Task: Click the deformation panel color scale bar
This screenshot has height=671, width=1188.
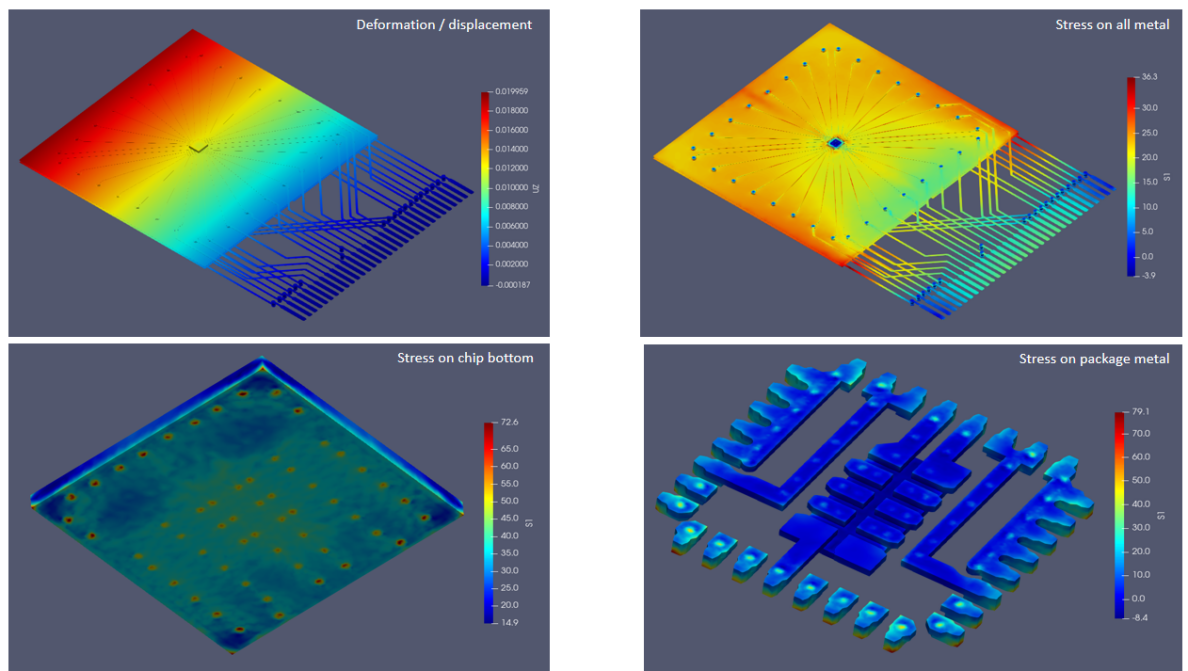Action: (485, 188)
